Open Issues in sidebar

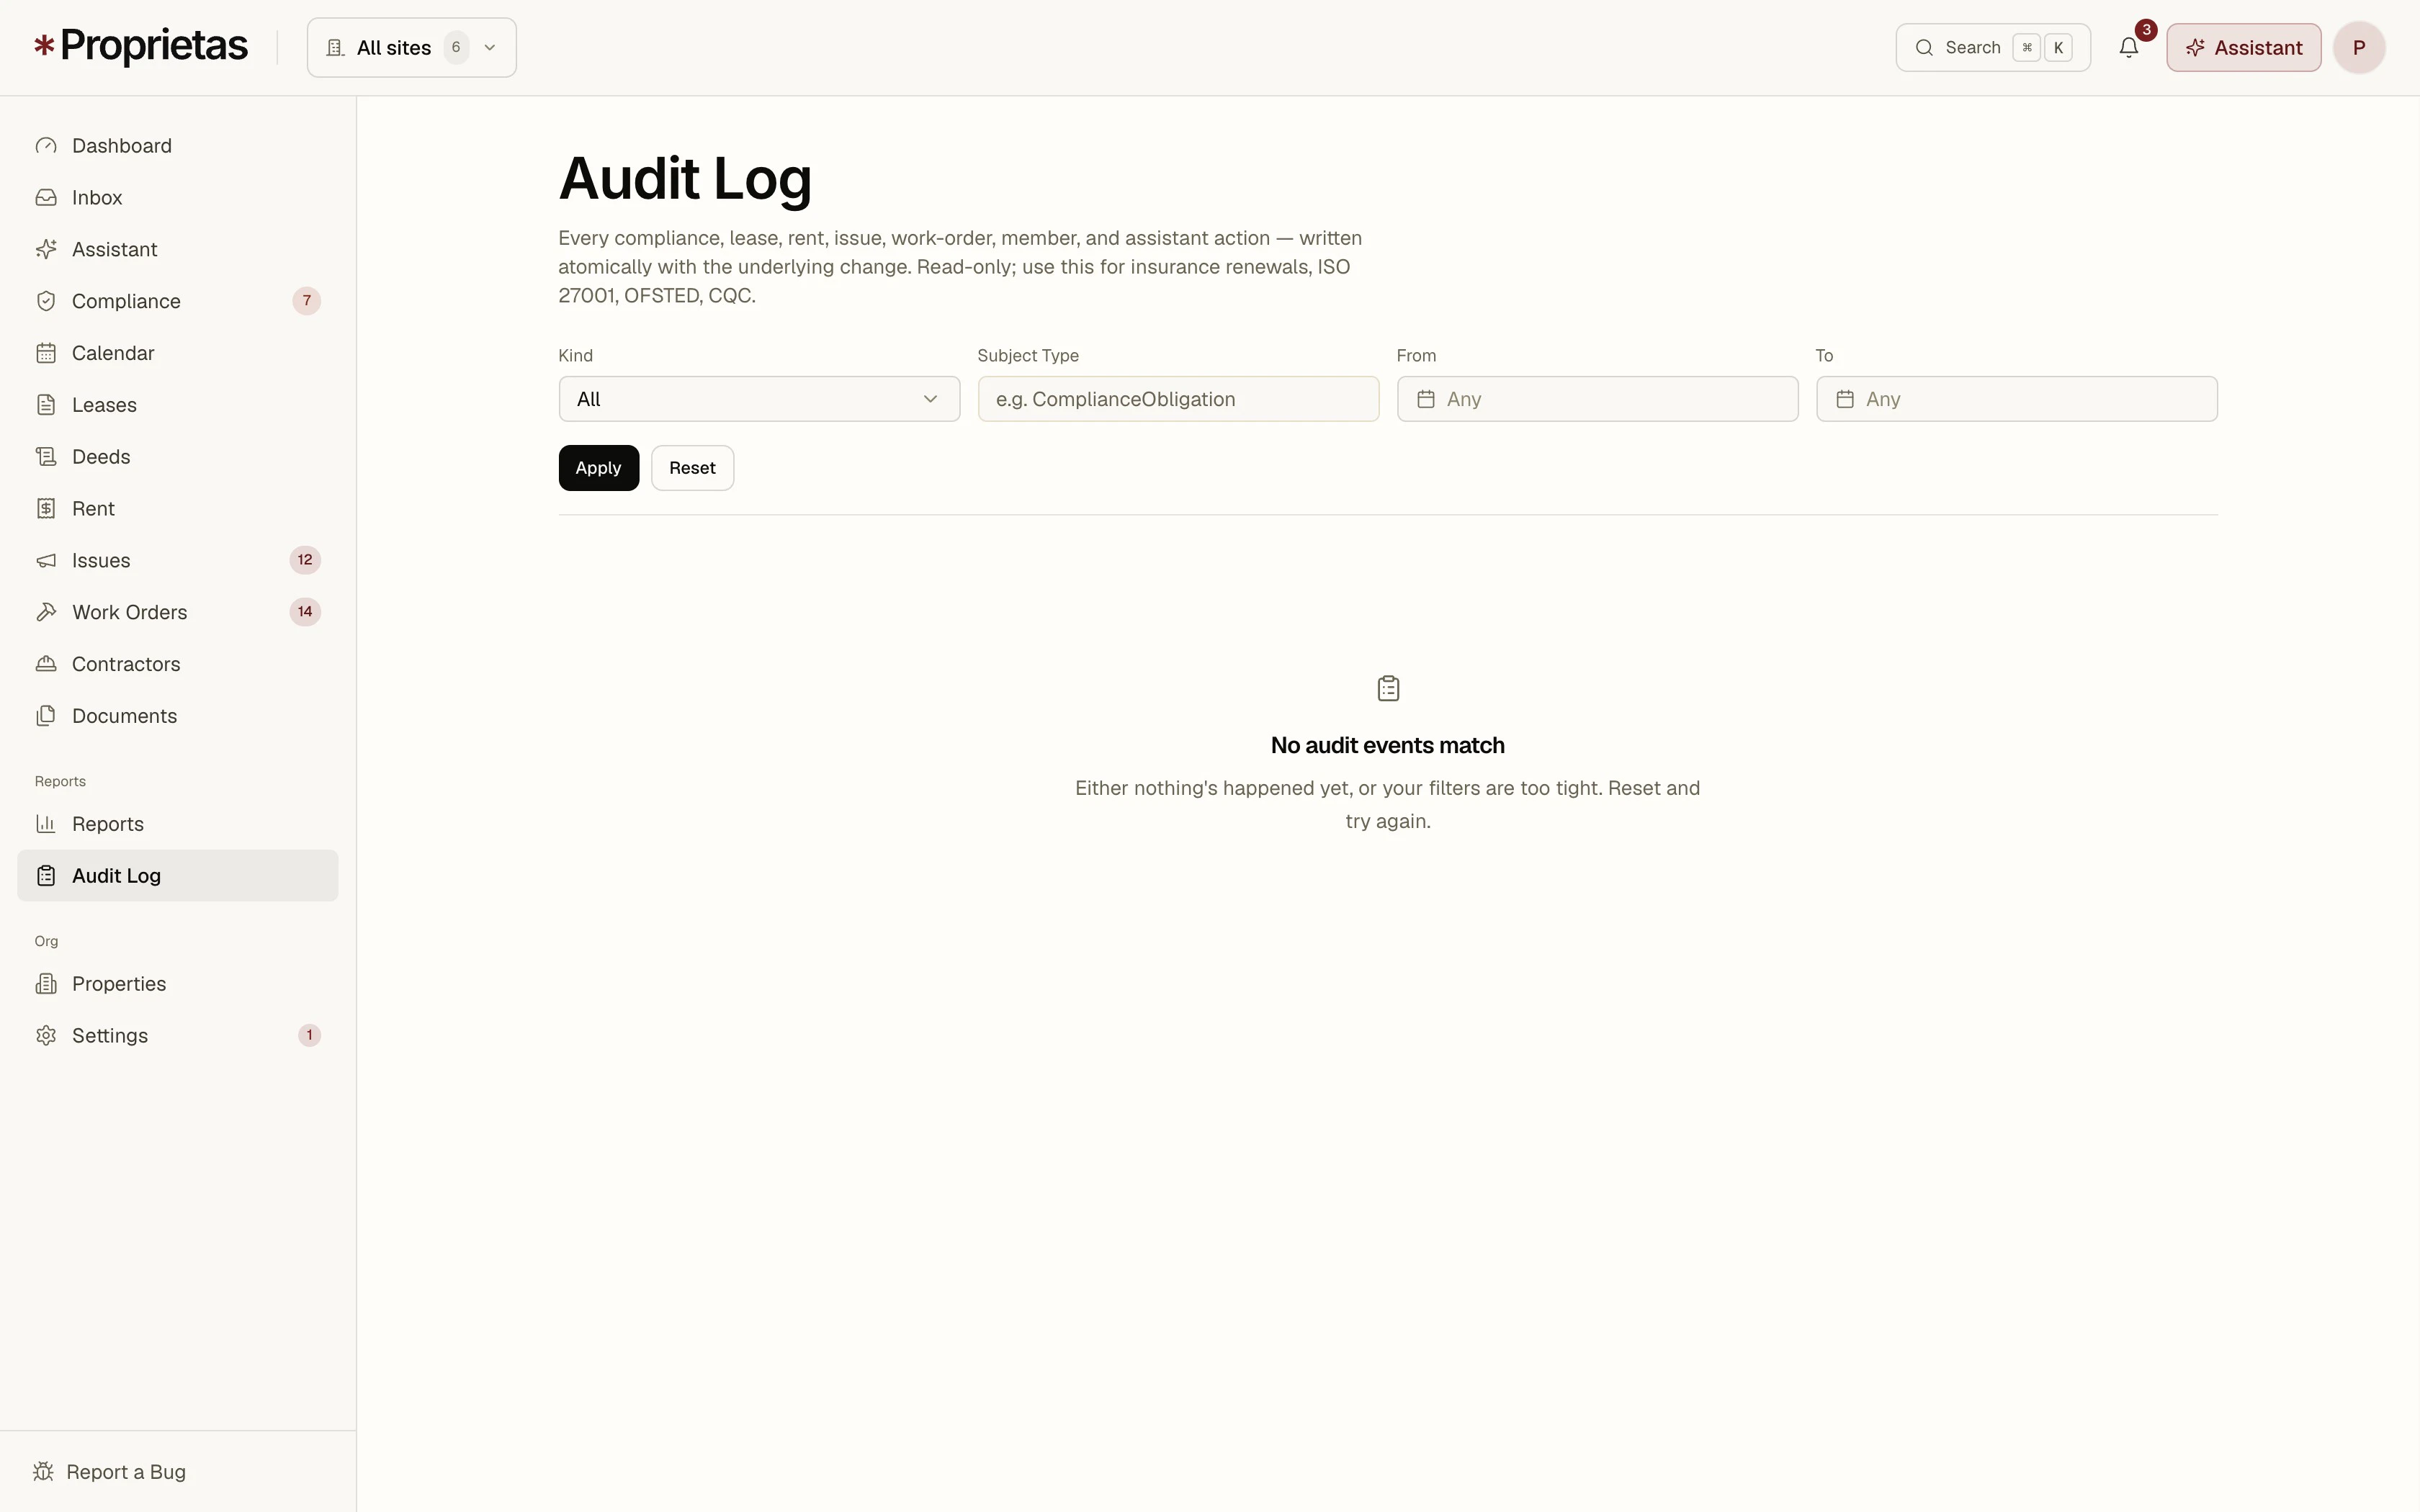coord(178,561)
